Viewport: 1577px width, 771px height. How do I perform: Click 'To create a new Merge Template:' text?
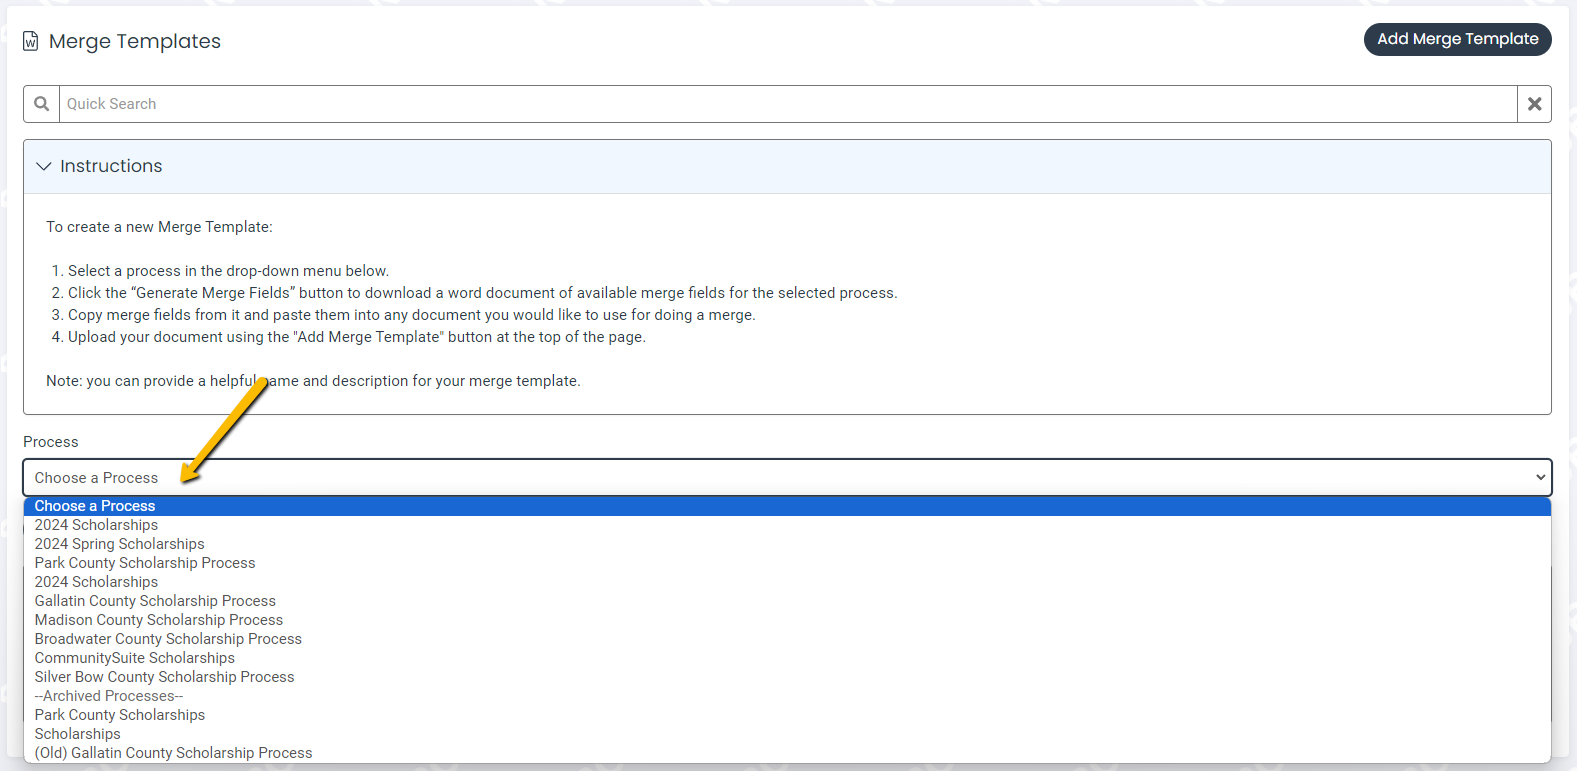pos(159,227)
